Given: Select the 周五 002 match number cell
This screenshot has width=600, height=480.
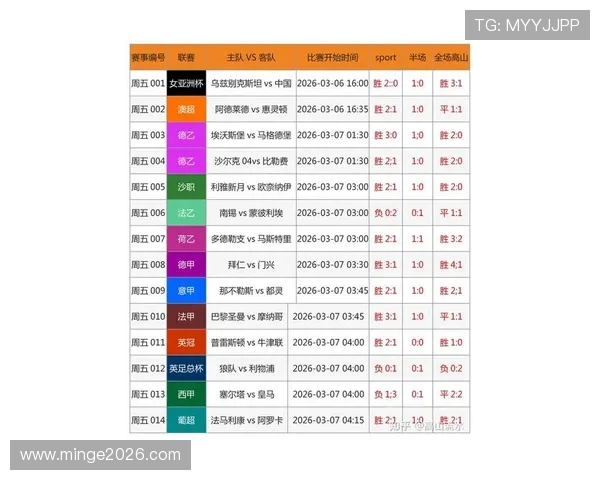Looking at the screenshot, I should [148, 109].
